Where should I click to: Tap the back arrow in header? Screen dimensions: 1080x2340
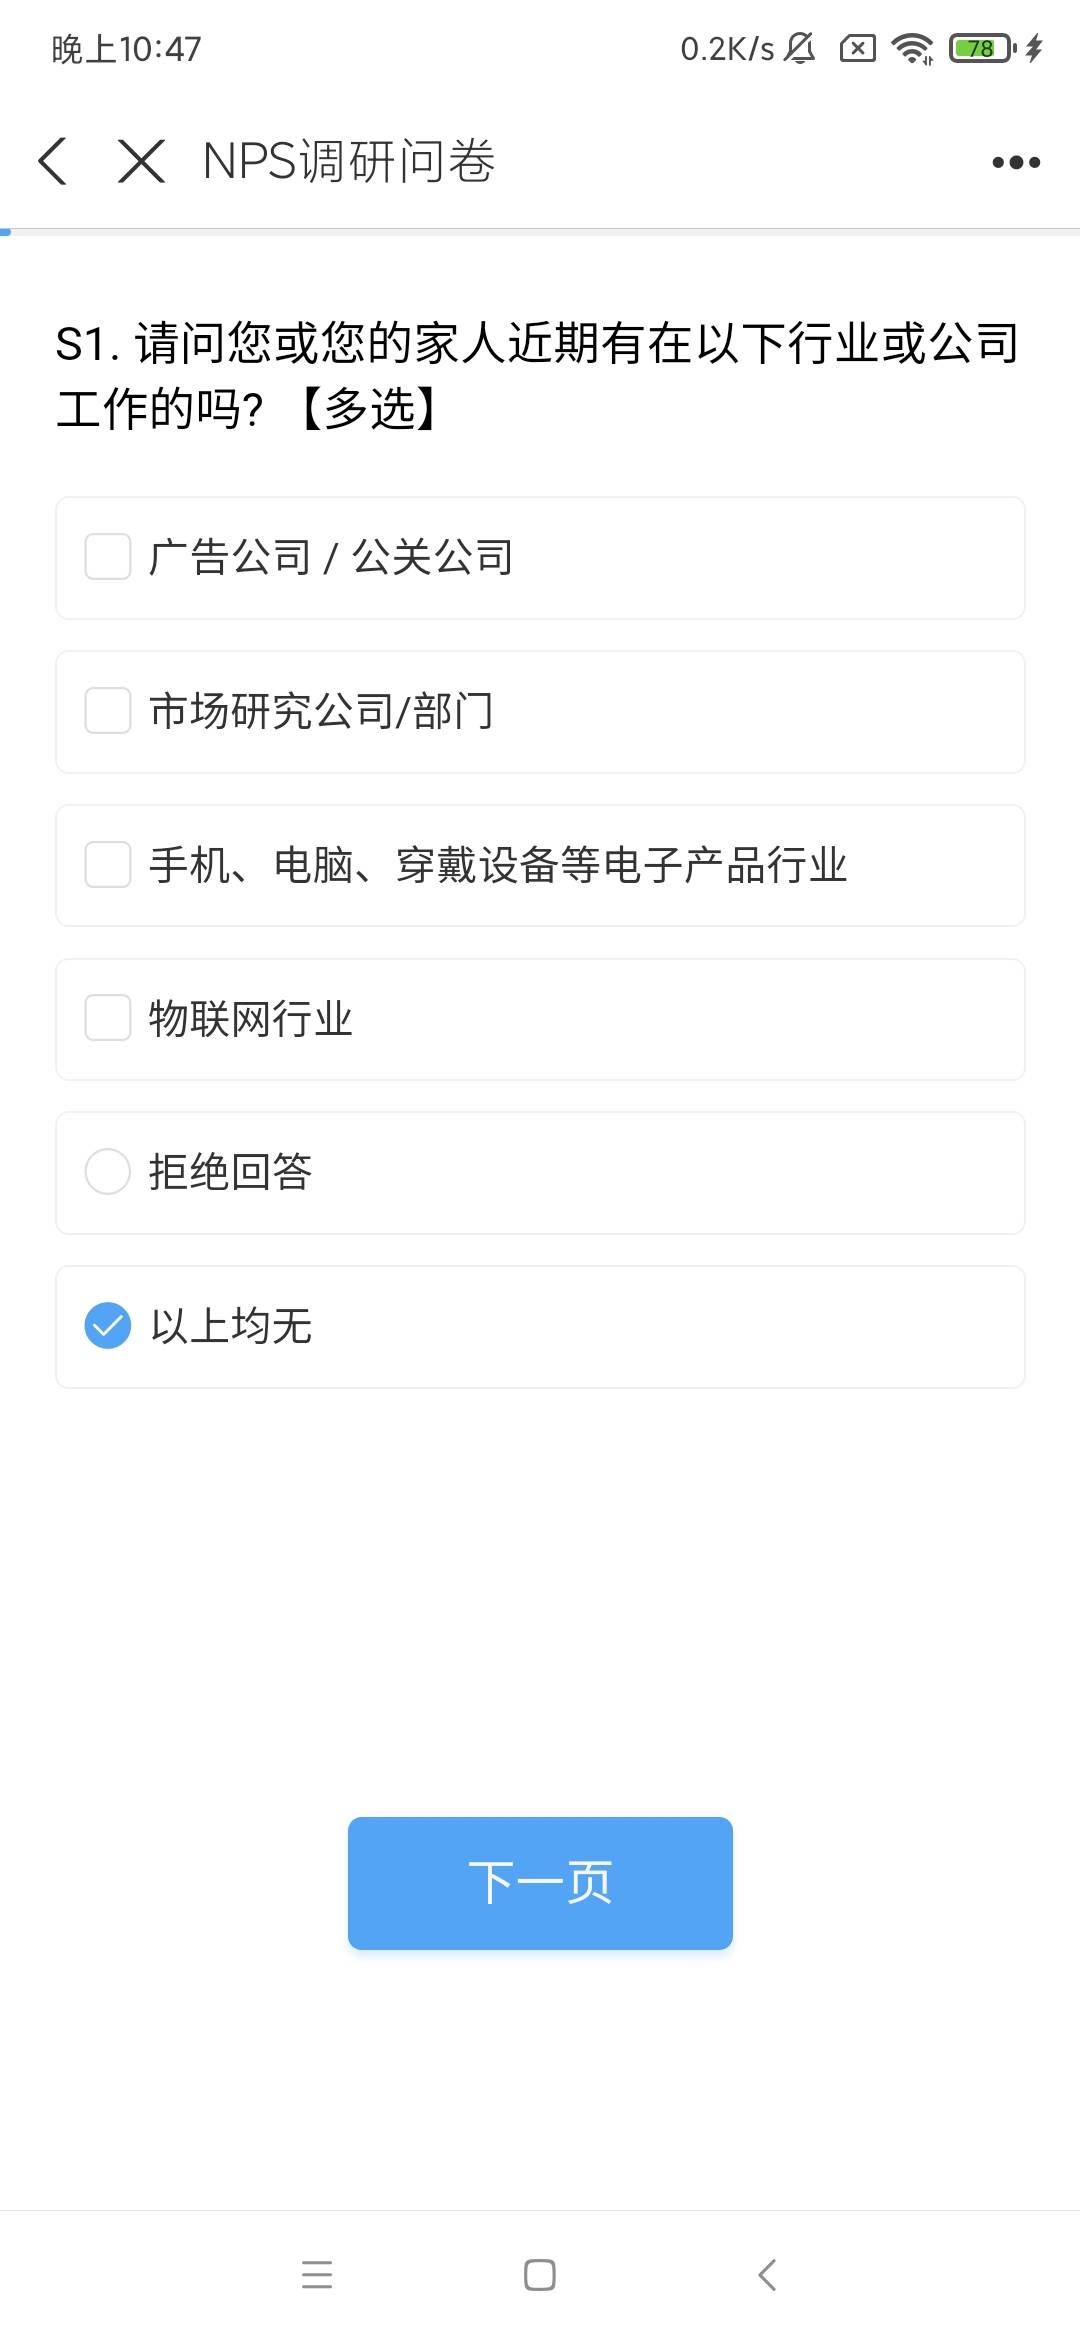click(x=53, y=161)
